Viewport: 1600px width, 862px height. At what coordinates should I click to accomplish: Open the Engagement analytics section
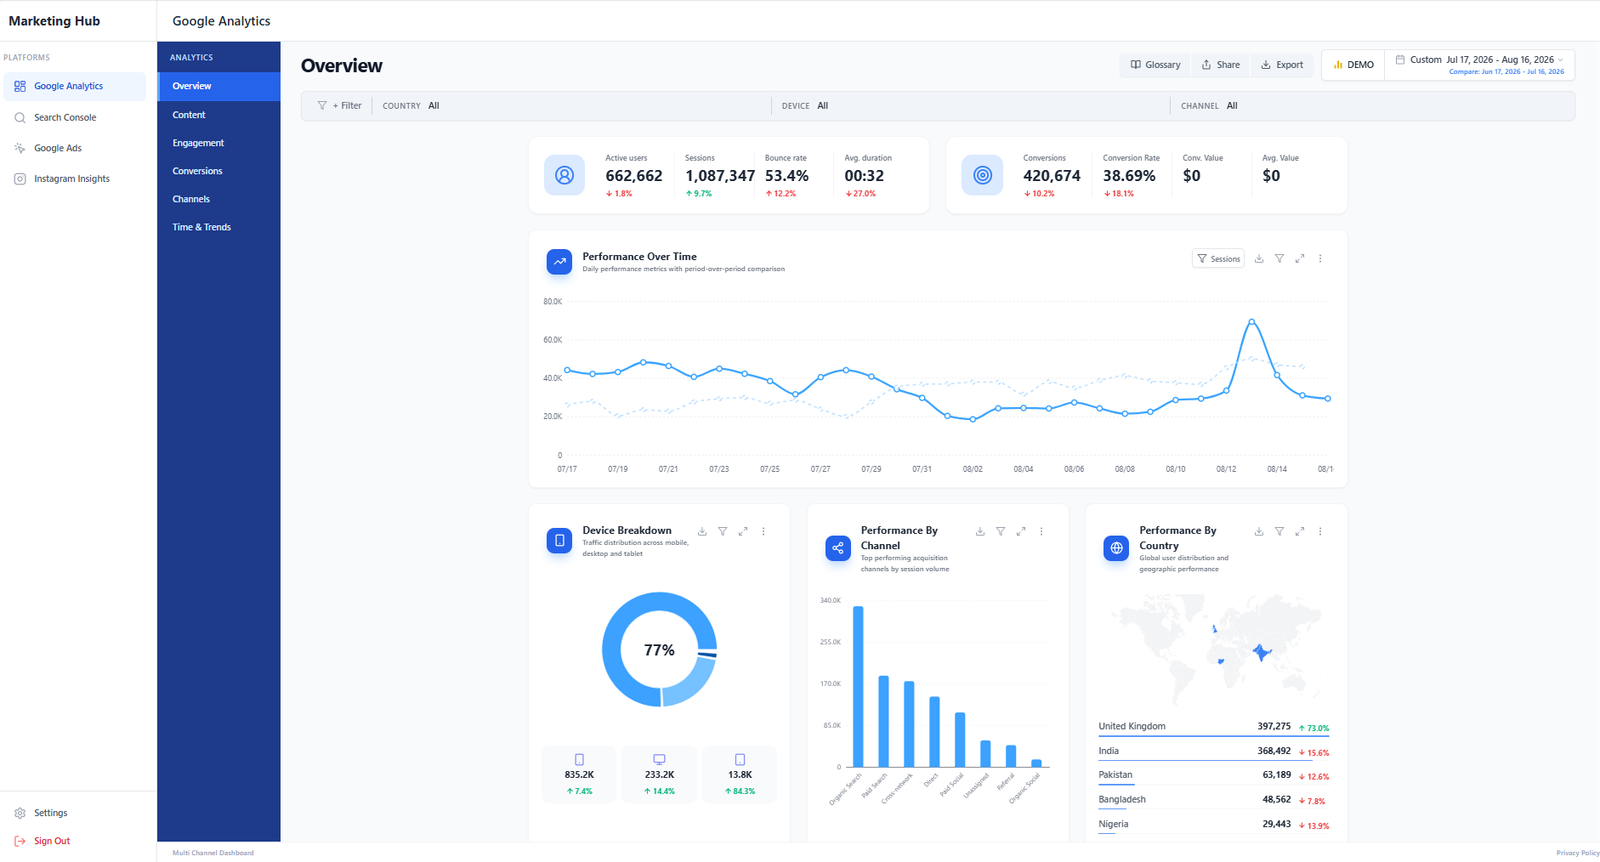[218, 143]
